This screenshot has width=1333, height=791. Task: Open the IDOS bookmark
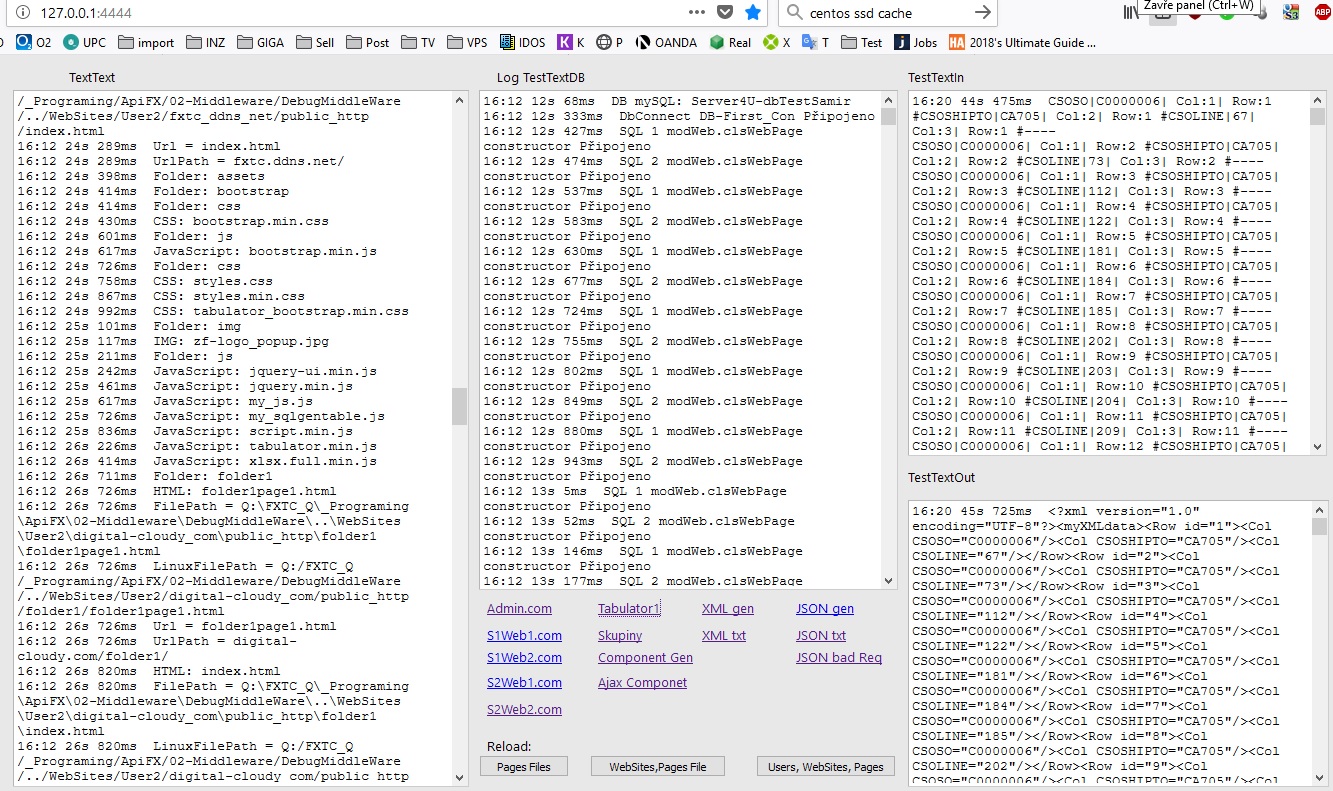(x=522, y=43)
